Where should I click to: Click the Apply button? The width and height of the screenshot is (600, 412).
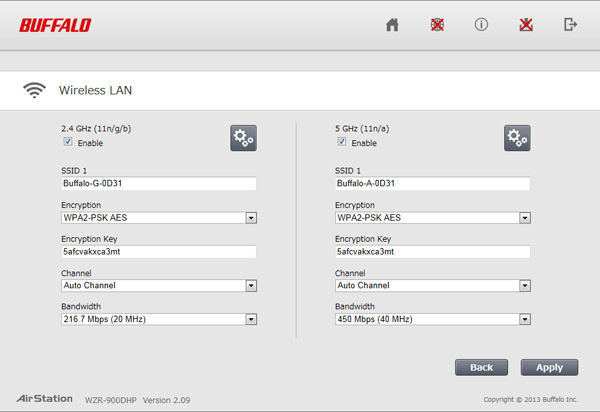549,367
